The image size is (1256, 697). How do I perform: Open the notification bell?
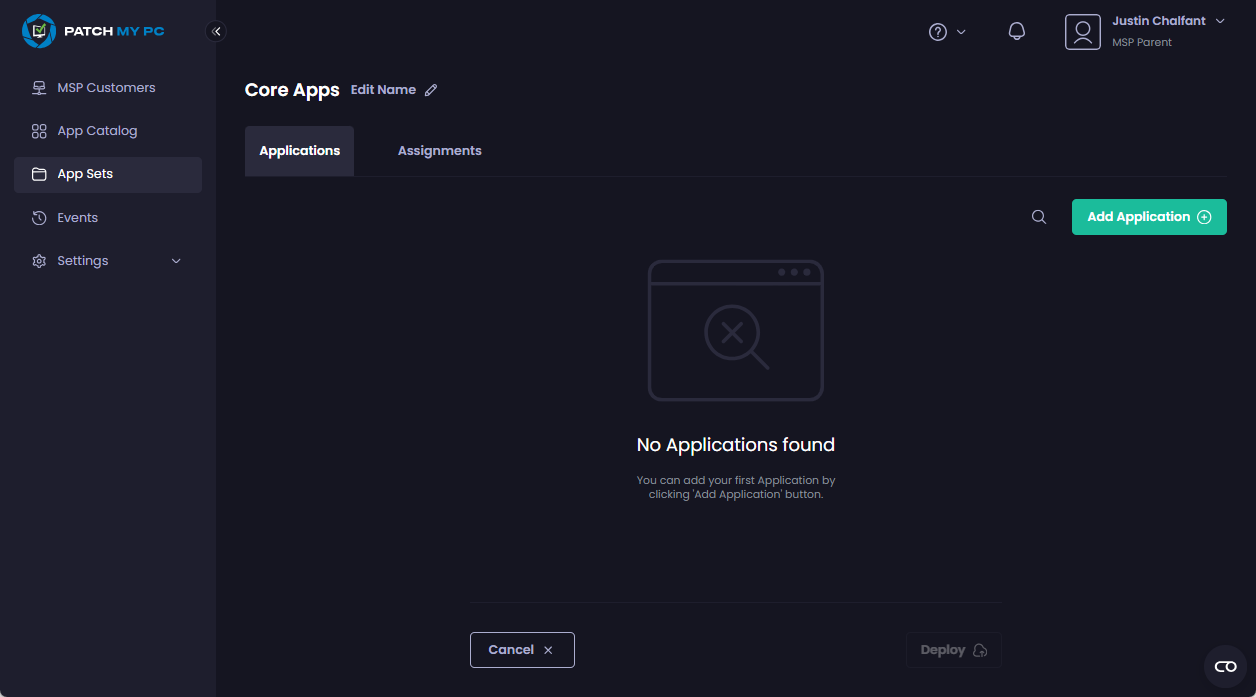[1017, 31]
